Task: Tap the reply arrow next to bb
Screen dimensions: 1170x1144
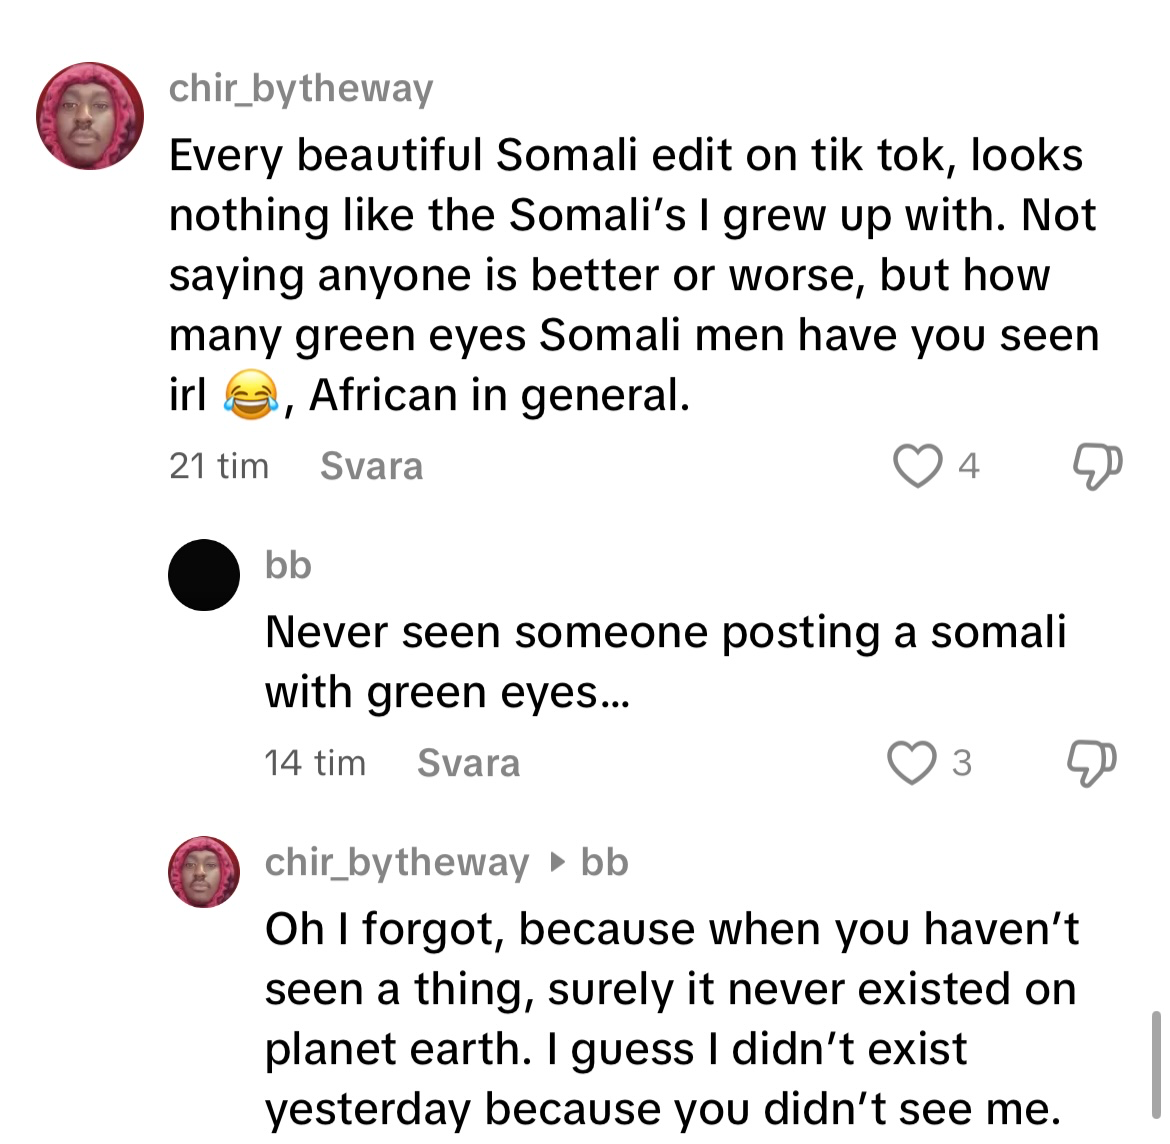Action: pos(558,862)
